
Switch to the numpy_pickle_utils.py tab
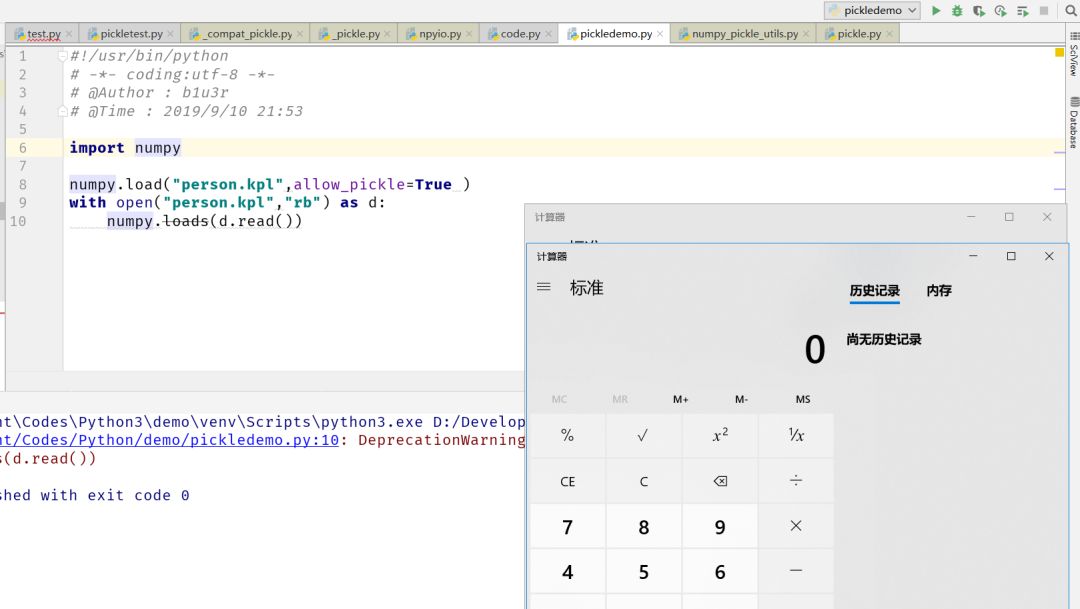click(744, 33)
